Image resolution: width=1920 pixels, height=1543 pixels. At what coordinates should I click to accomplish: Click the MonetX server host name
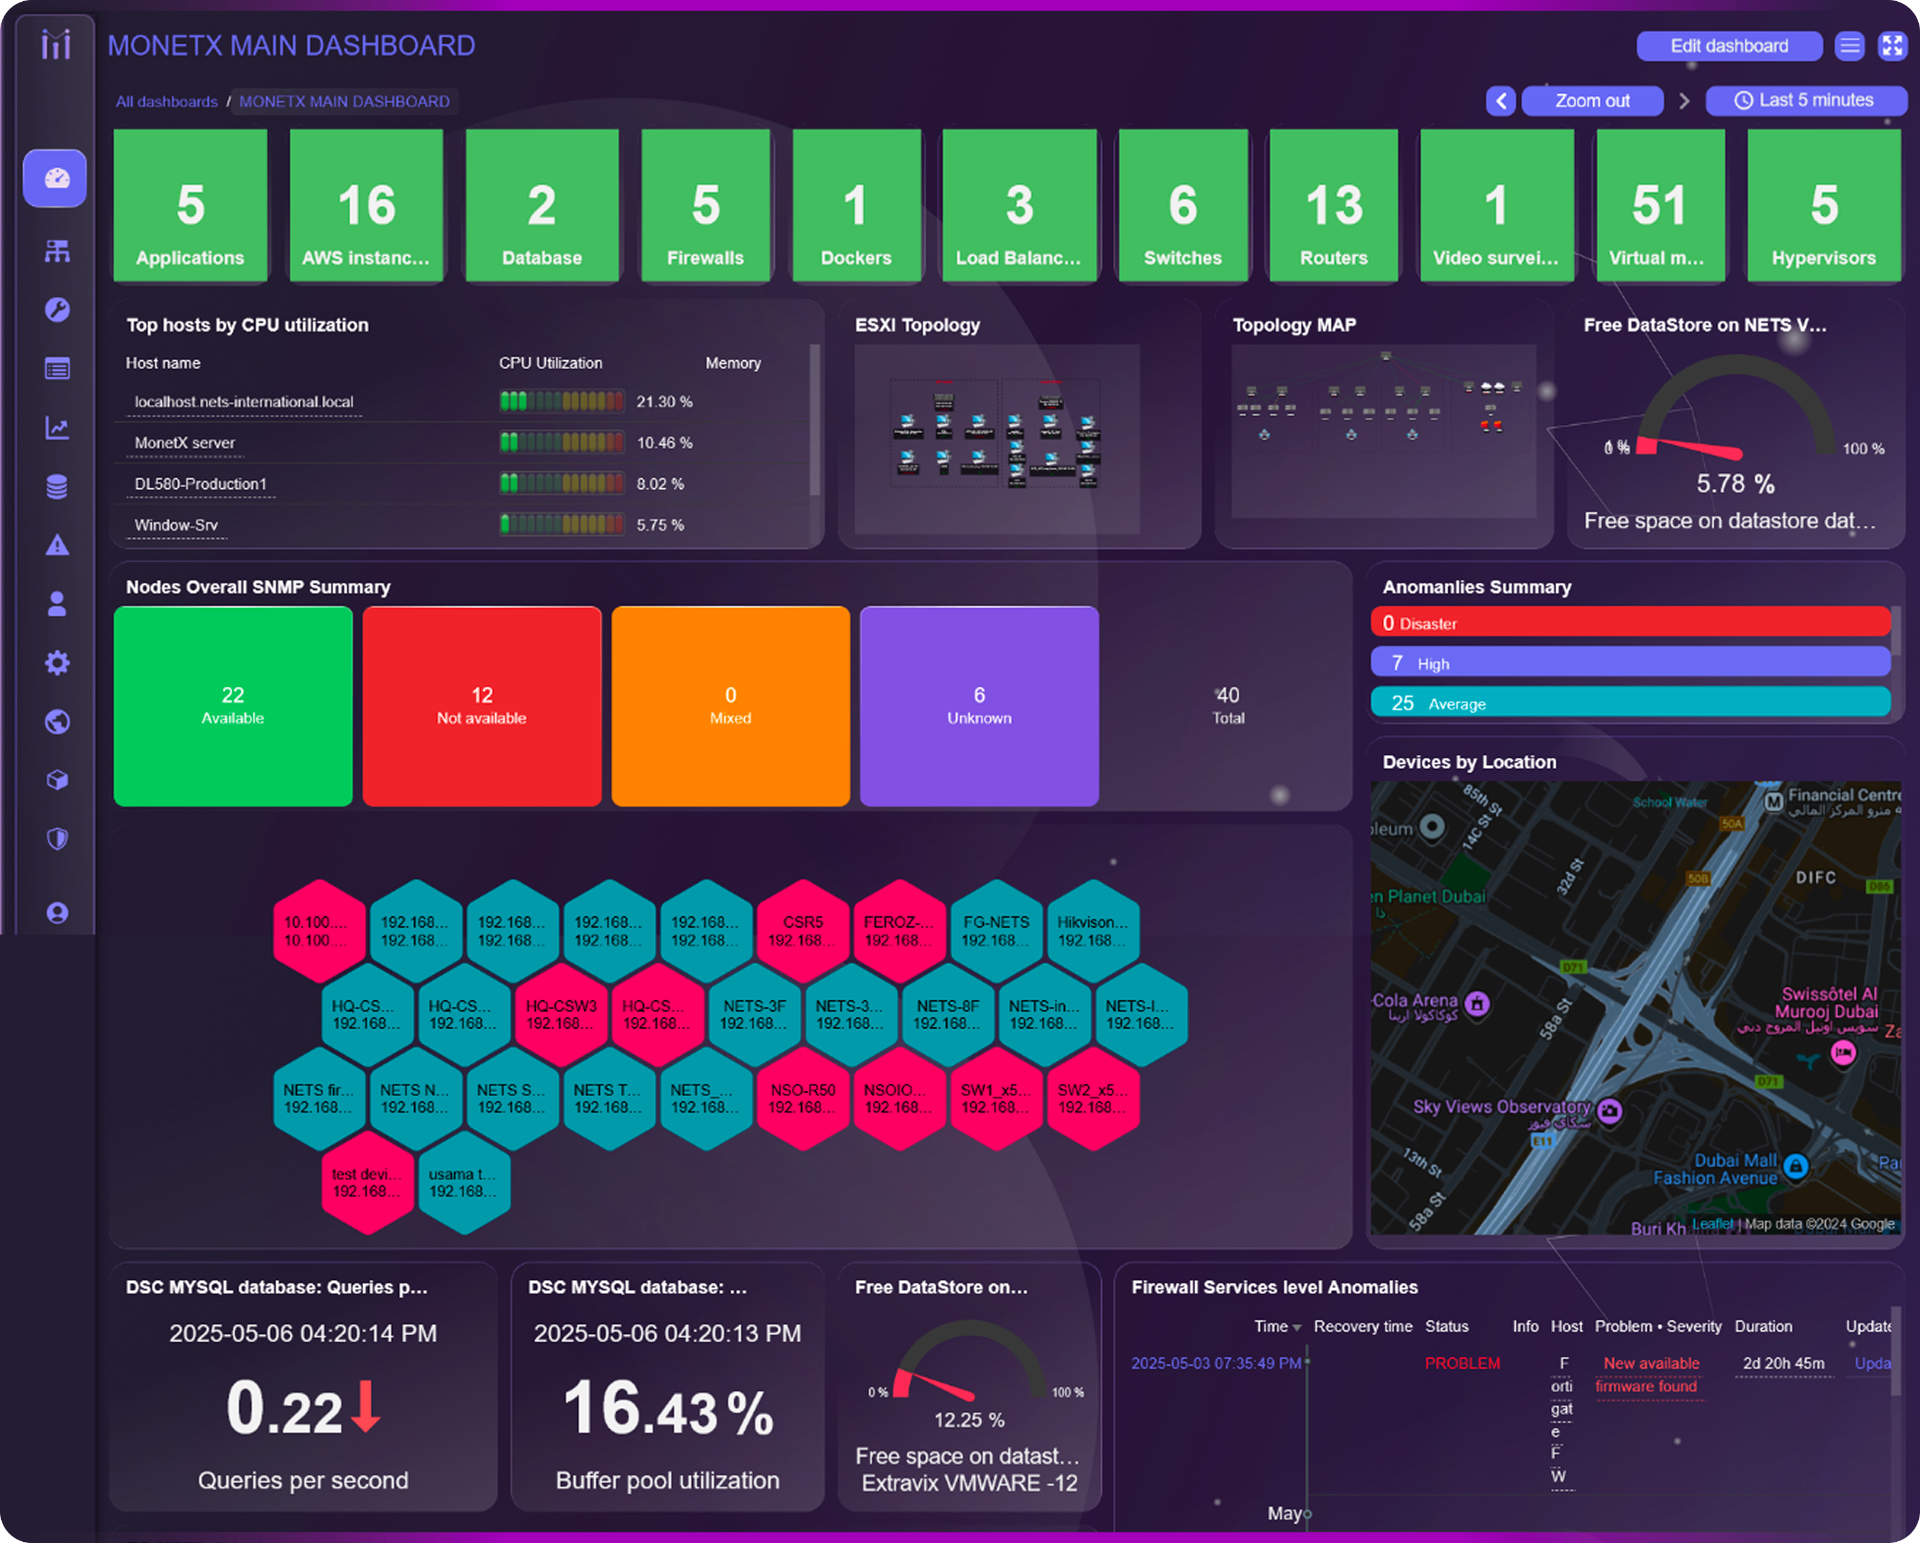185,443
